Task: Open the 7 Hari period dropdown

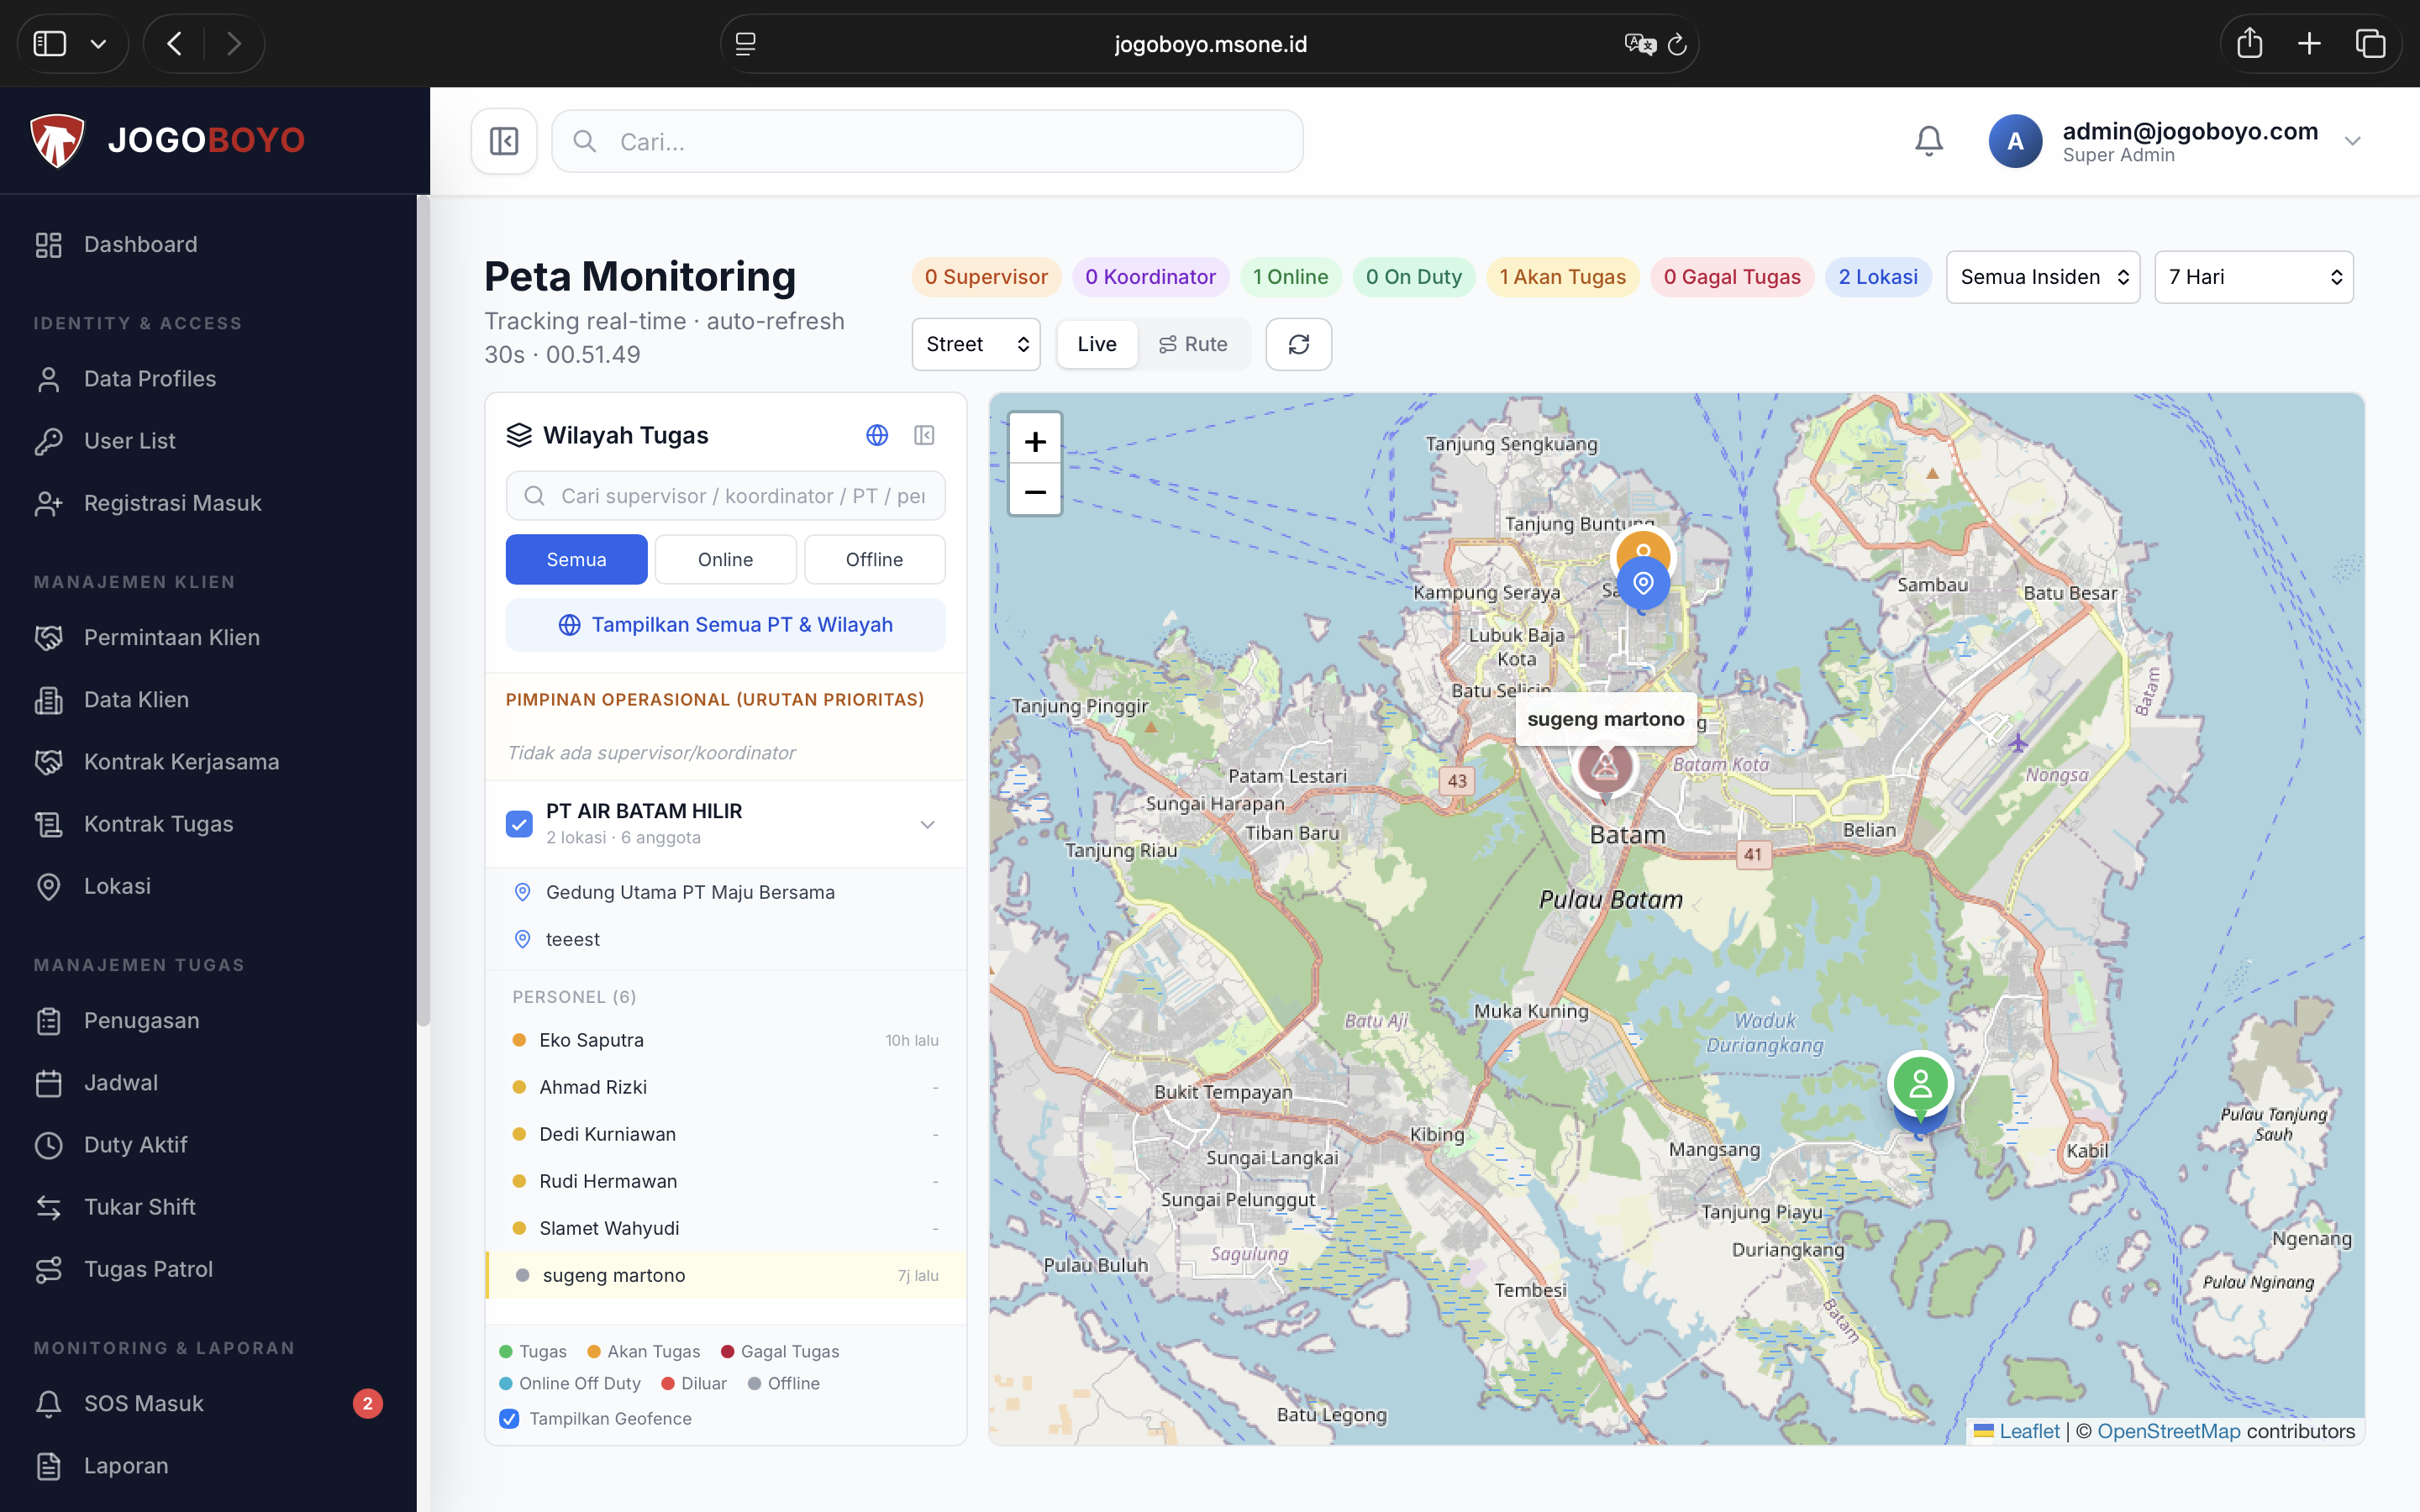Action: tap(2253, 277)
